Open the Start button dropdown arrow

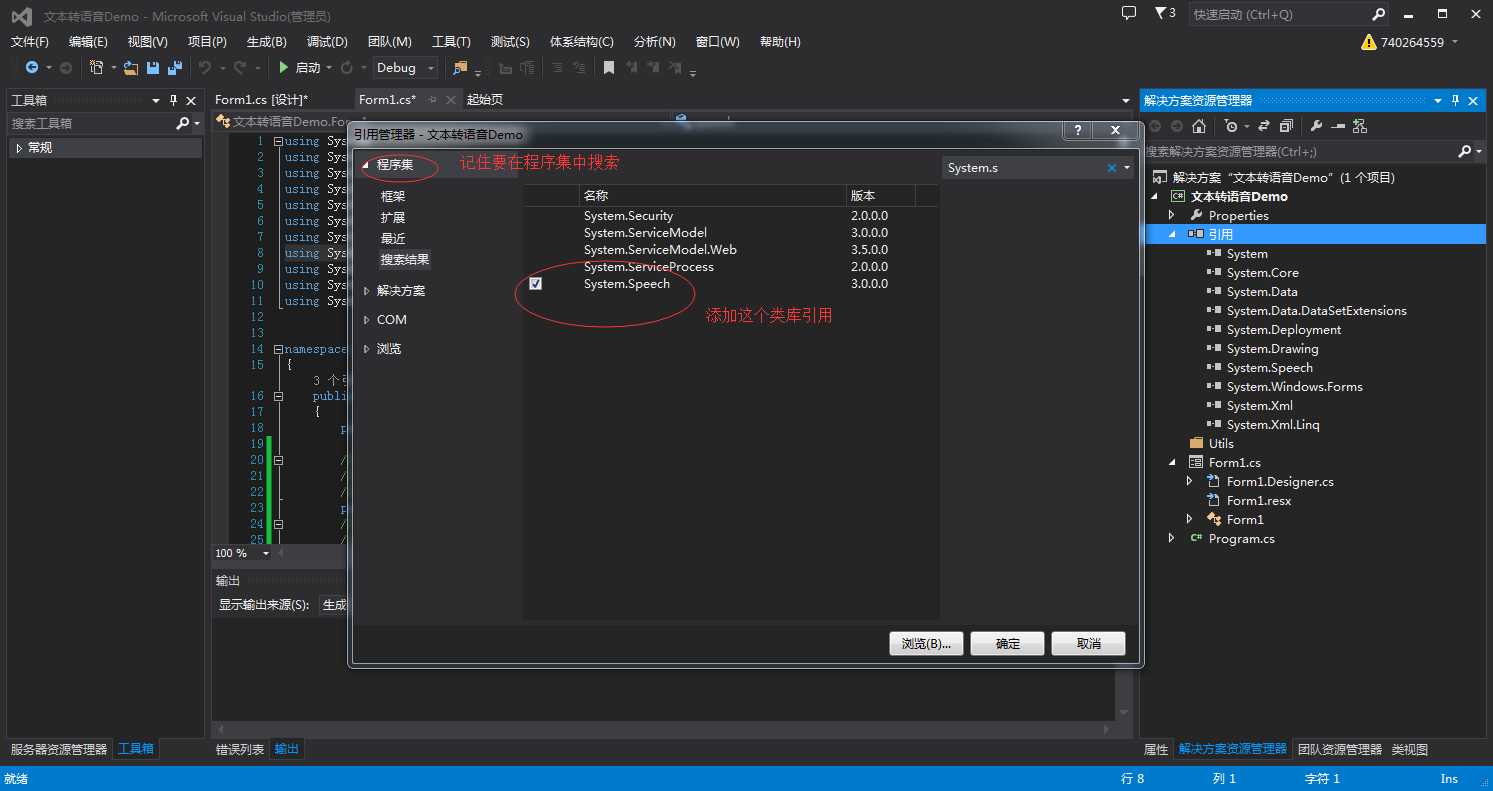point(328,68)
